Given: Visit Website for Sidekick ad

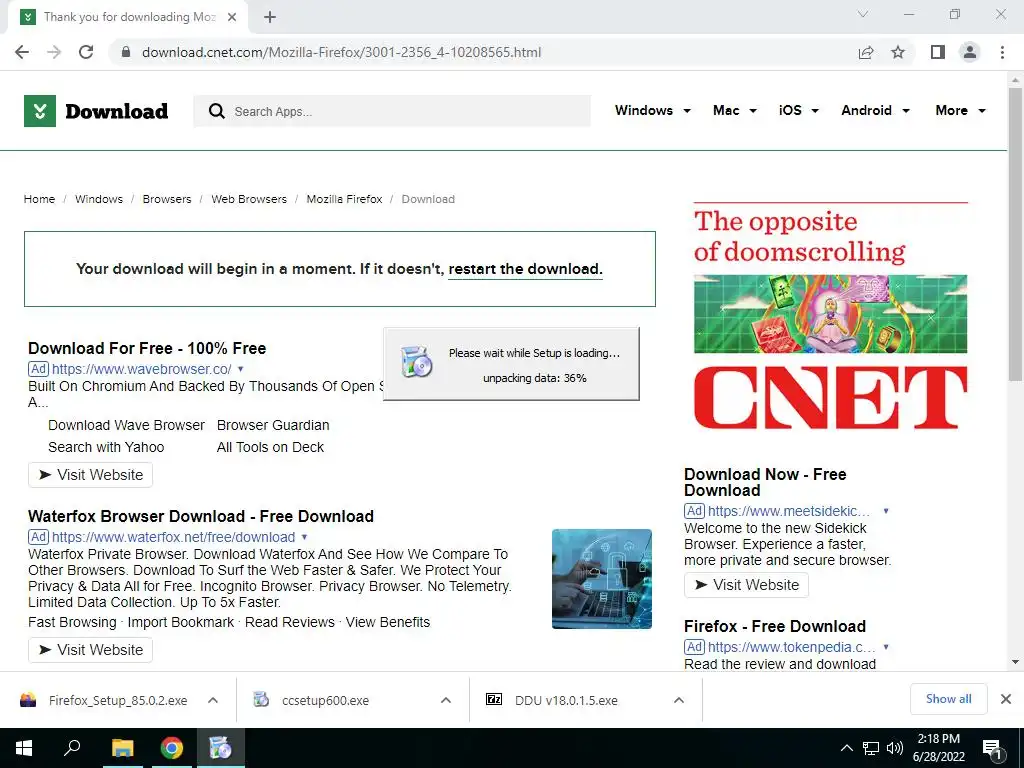Looking at the screenshot, I should coord(746,584).
